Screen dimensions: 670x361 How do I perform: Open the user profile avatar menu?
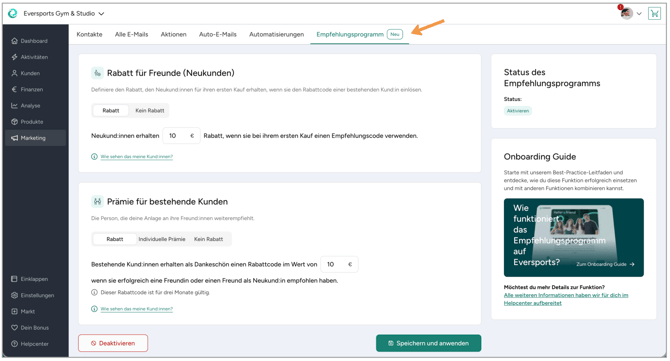click(631, 13)
